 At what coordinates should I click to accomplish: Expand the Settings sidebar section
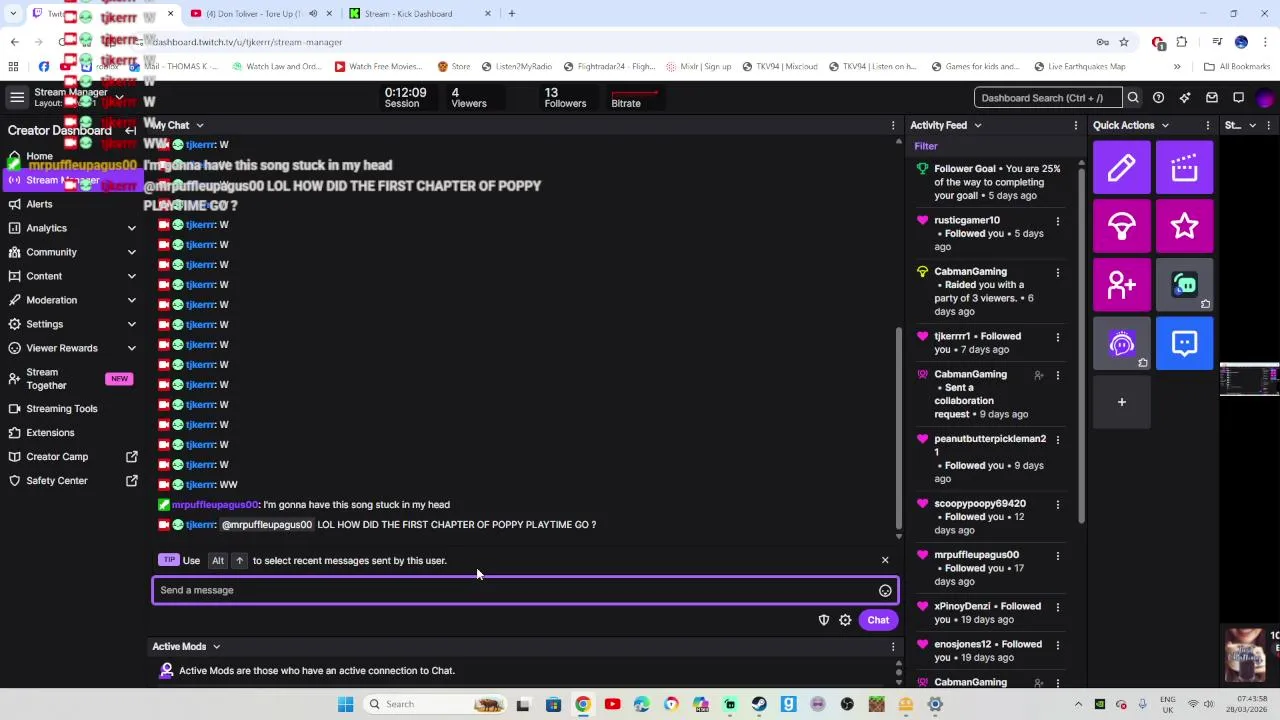131,324
